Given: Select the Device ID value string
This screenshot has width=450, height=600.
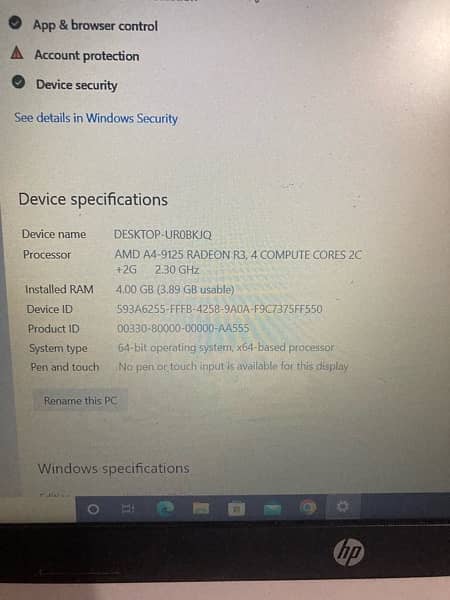Looking at the screenshot, I should [220, 309].
